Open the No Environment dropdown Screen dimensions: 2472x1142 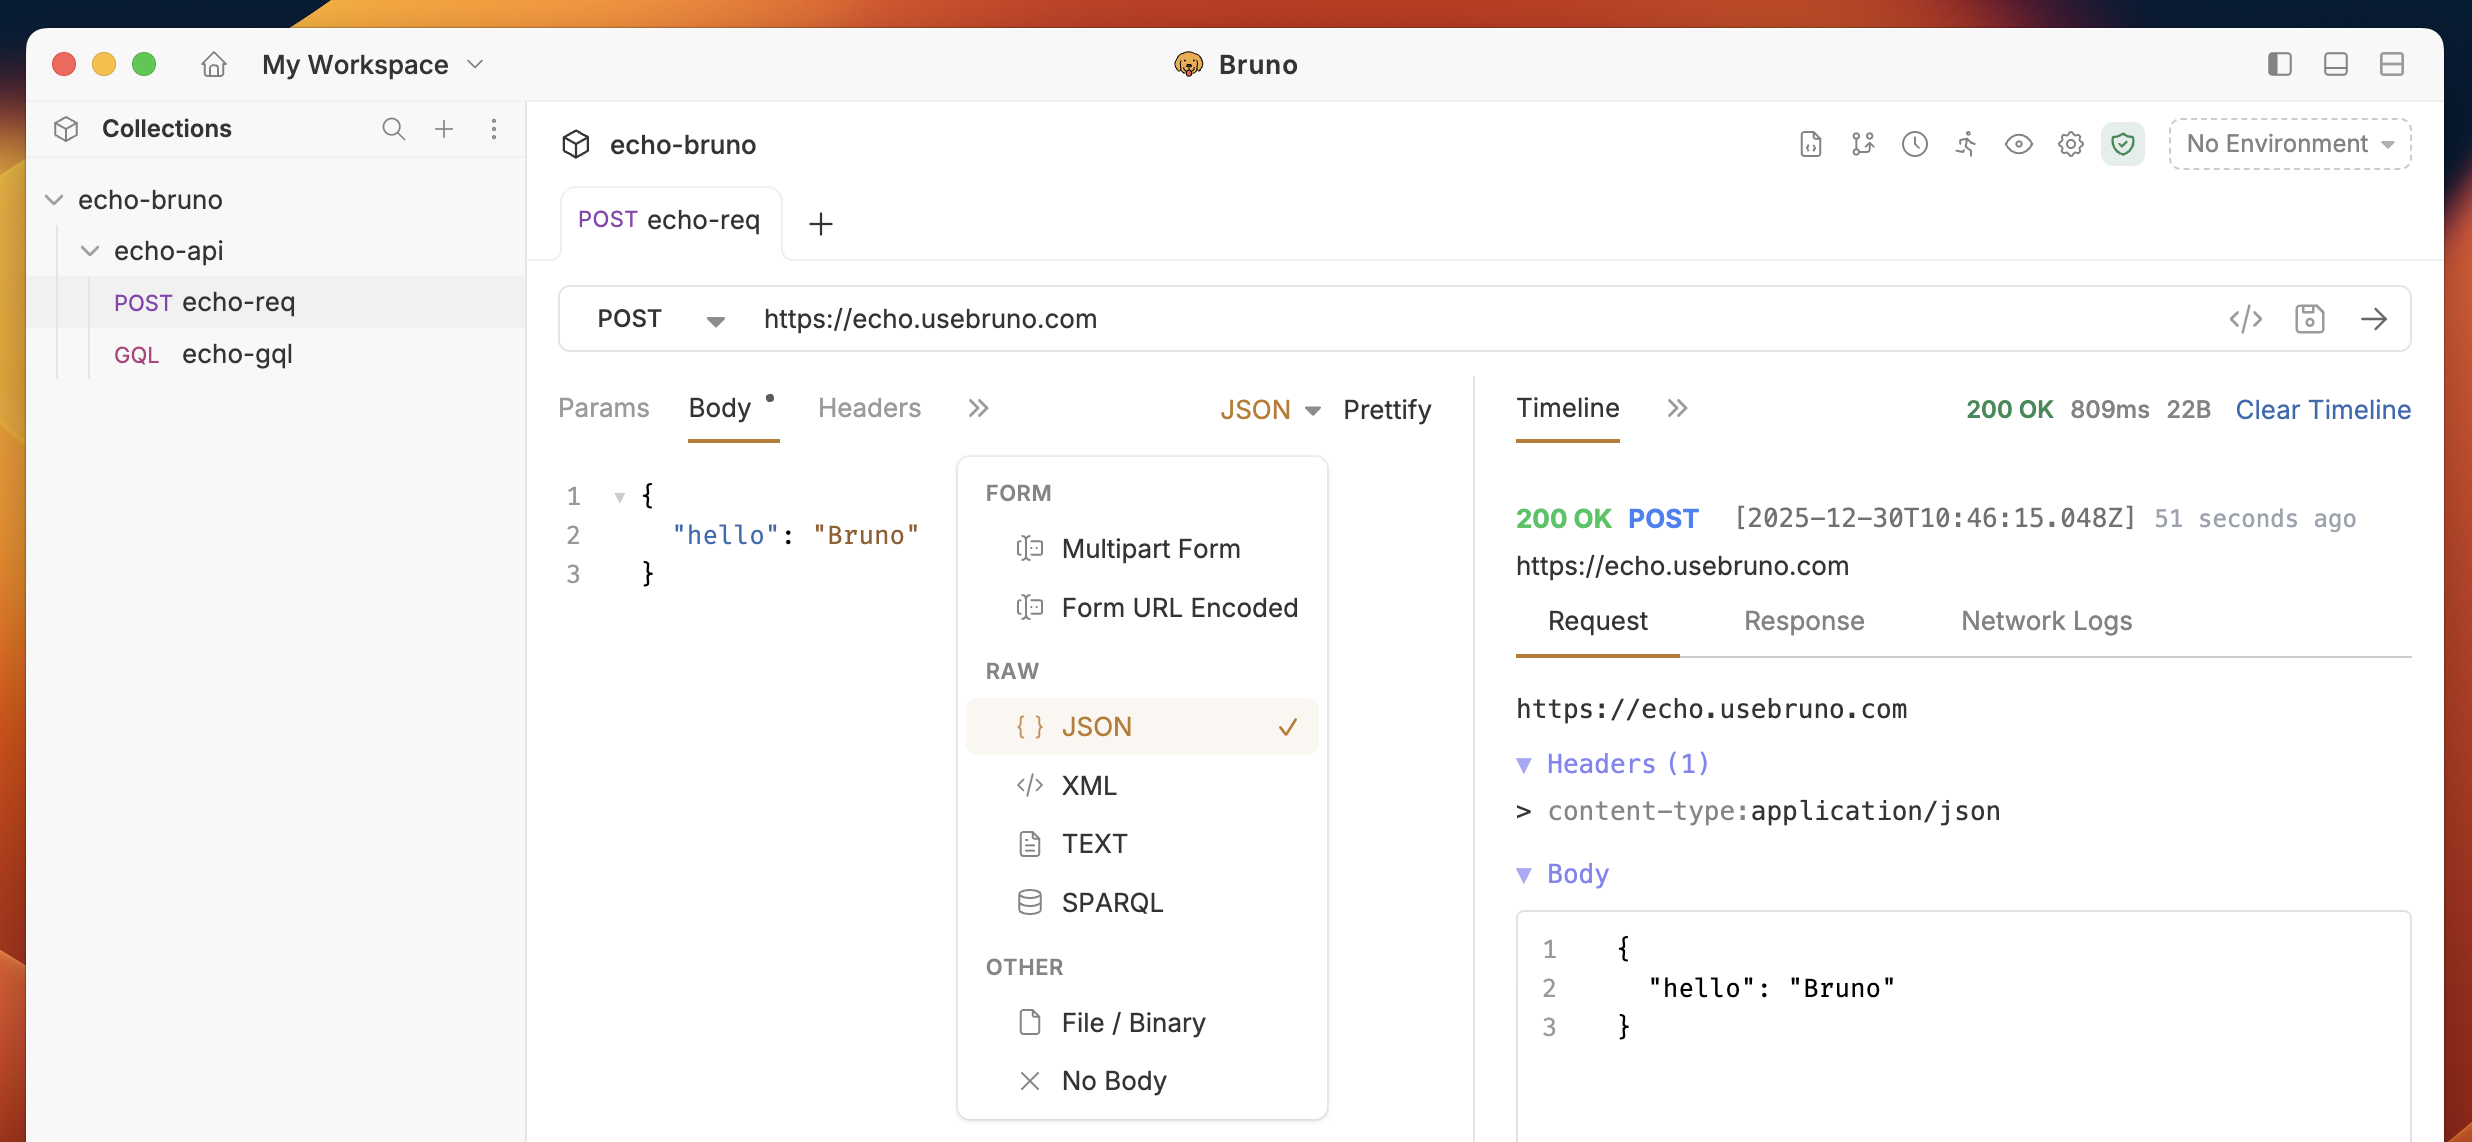pyautogui.click(x=2289, y=144)
